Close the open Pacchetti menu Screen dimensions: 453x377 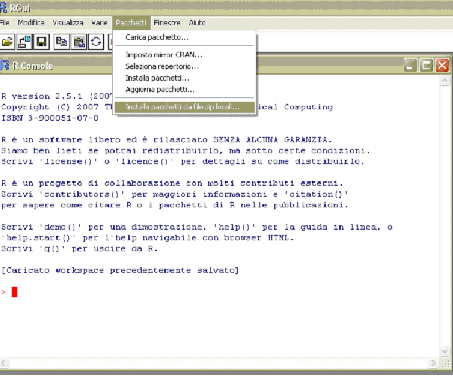[131, 23]
